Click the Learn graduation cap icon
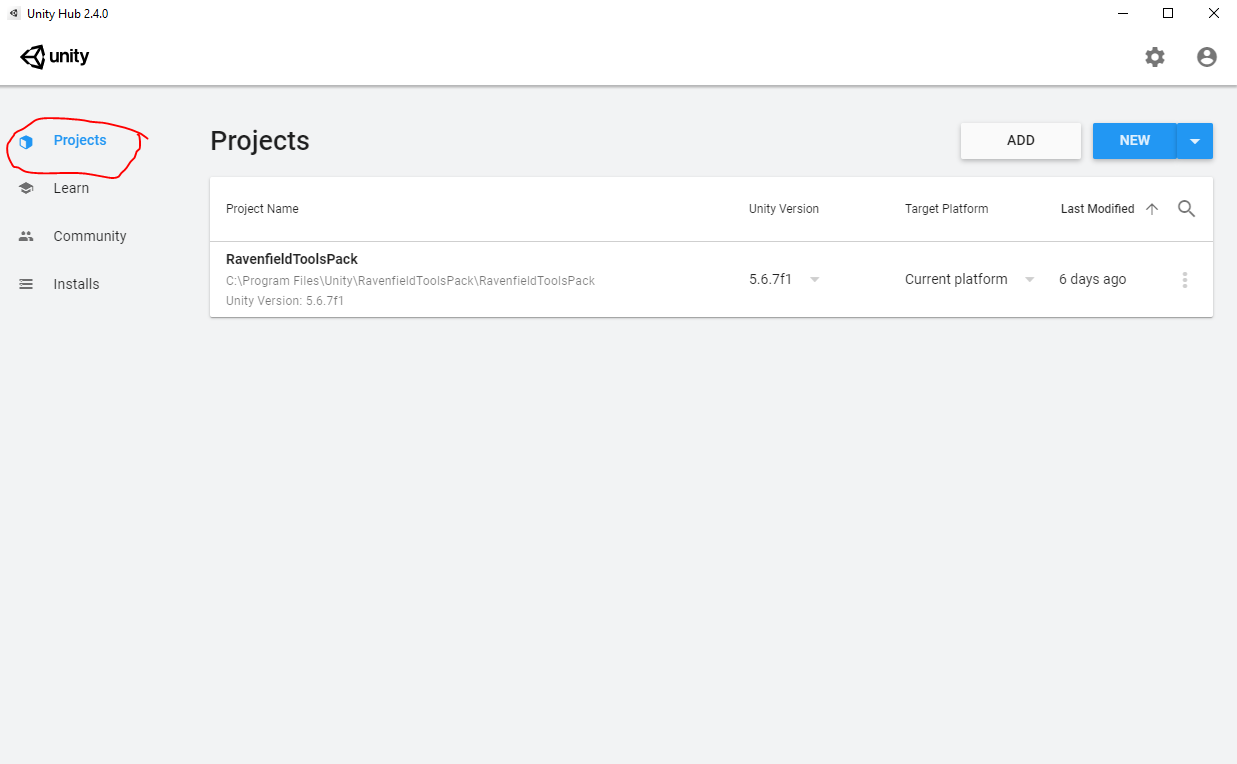Image resolution: width=1237 pixels, height=764 pixels. coord(26,189)
